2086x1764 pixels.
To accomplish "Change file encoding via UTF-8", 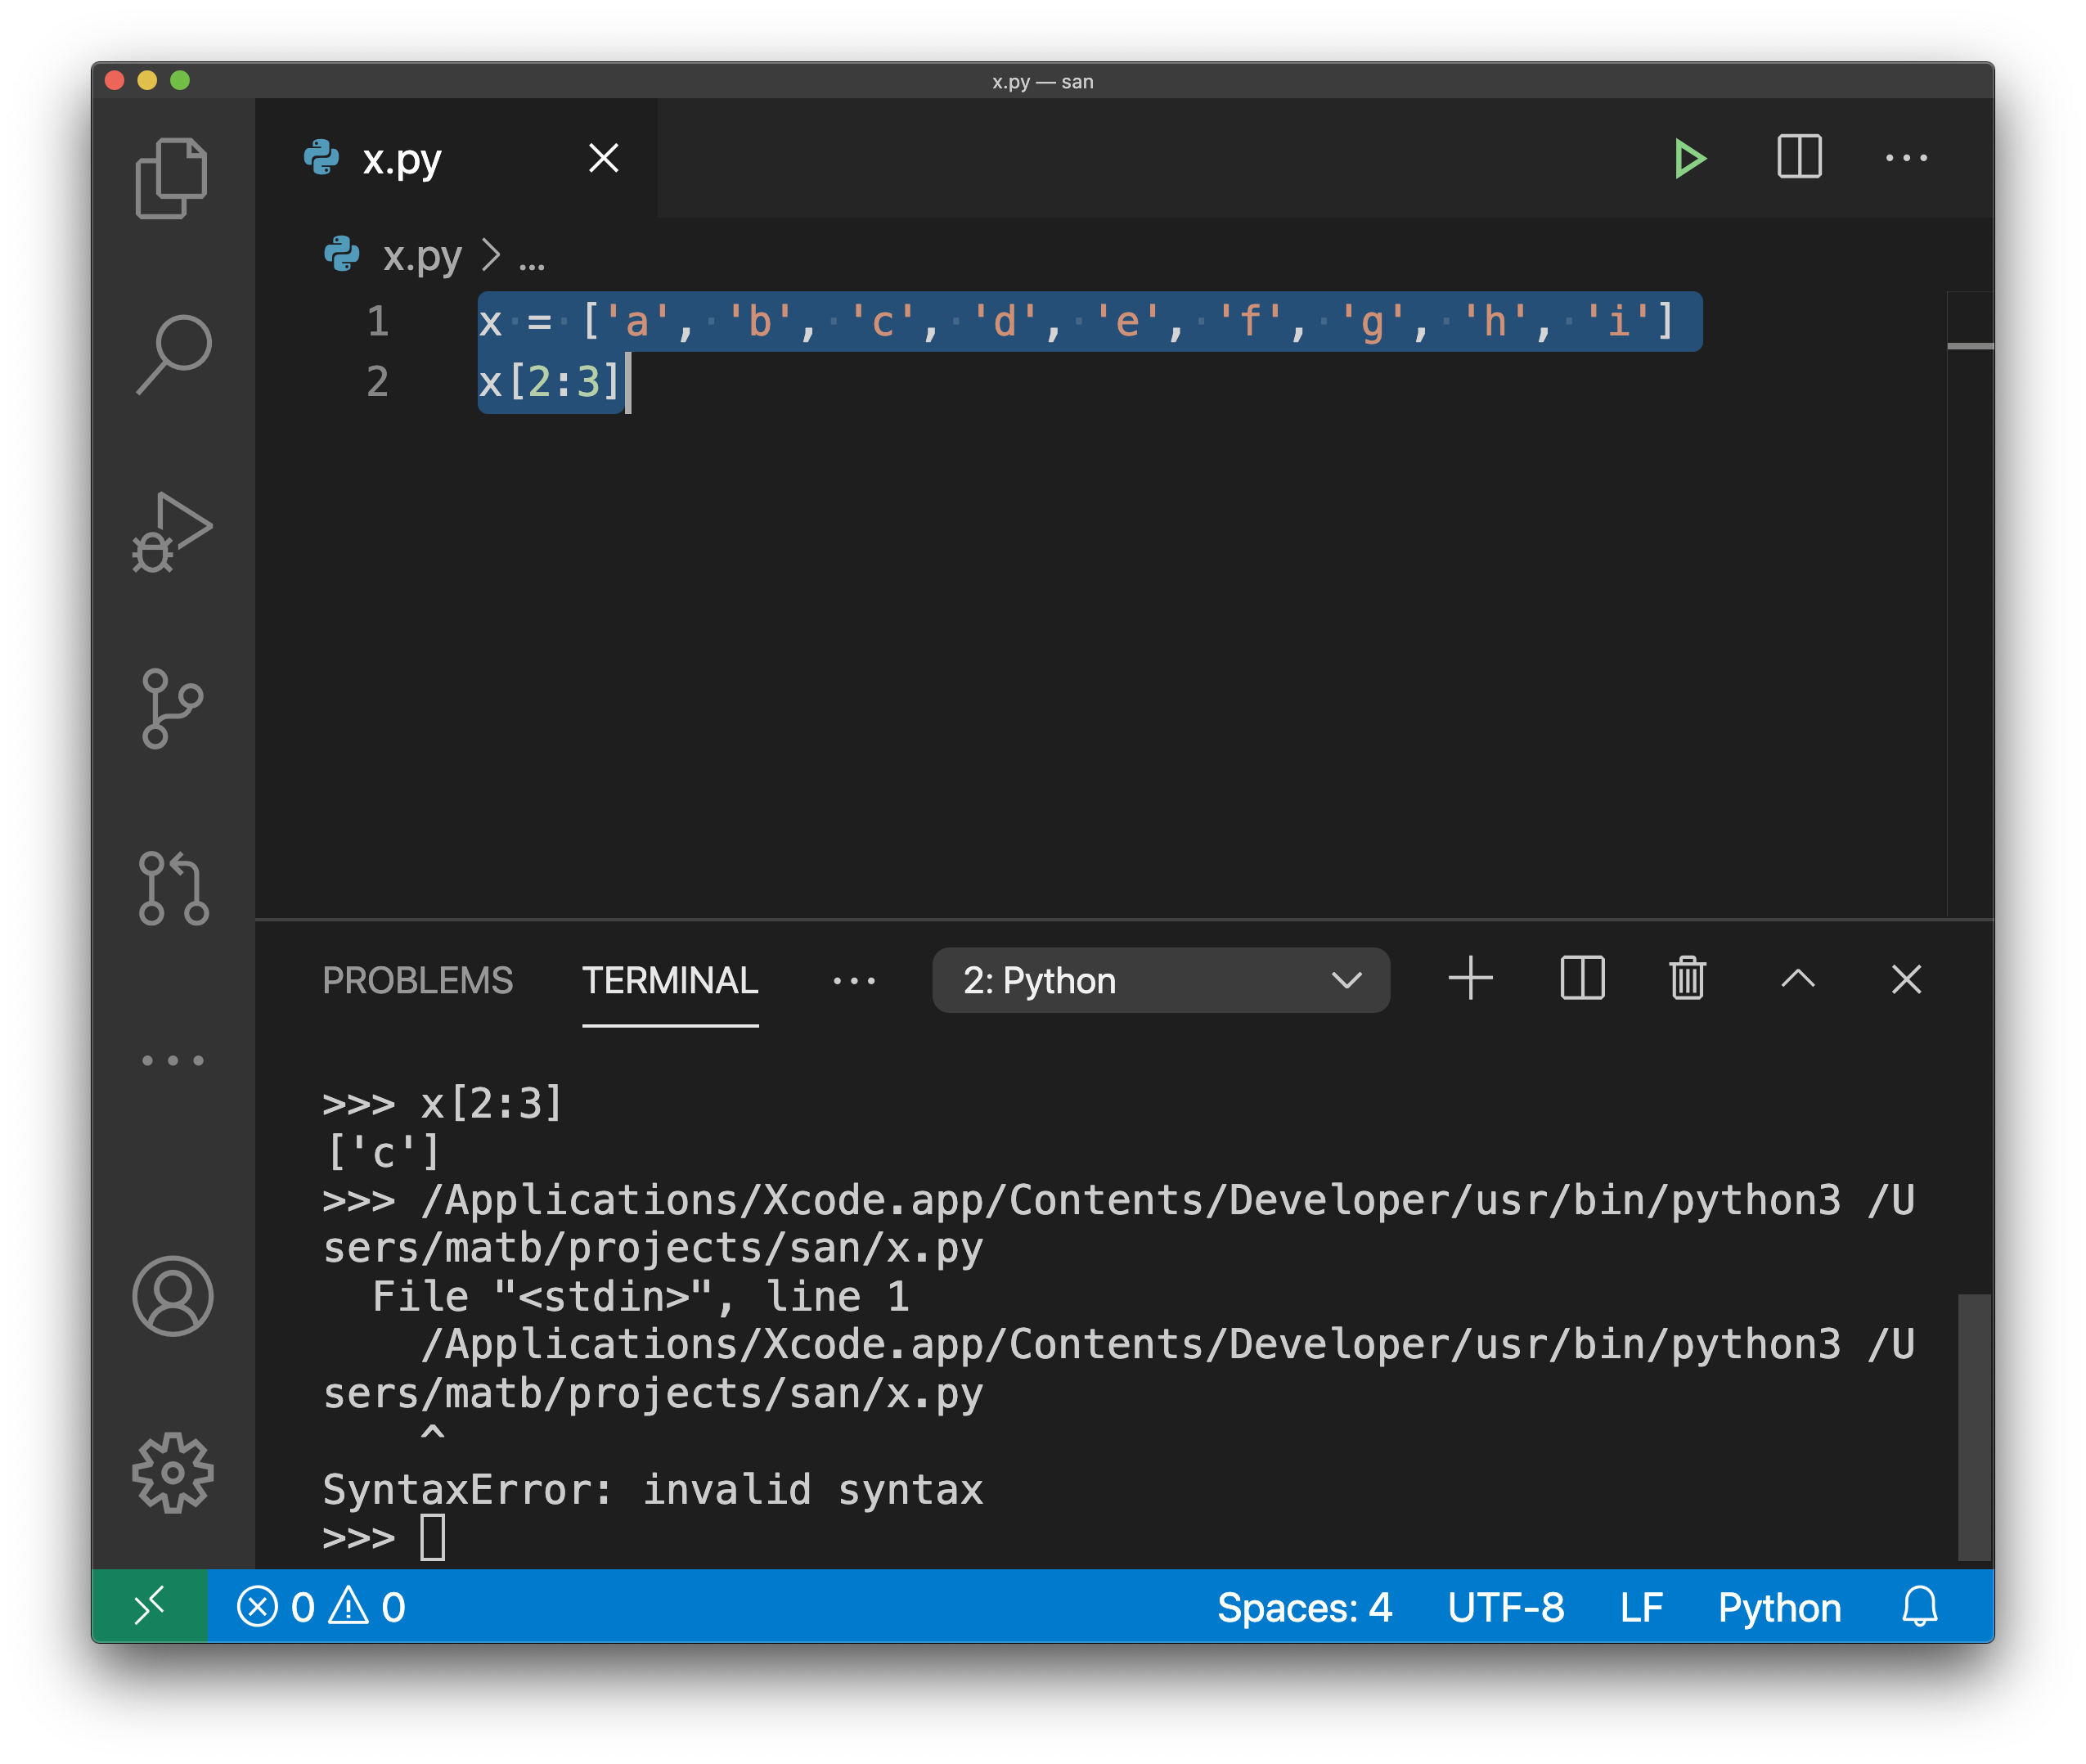I will click(1504, 1607).
